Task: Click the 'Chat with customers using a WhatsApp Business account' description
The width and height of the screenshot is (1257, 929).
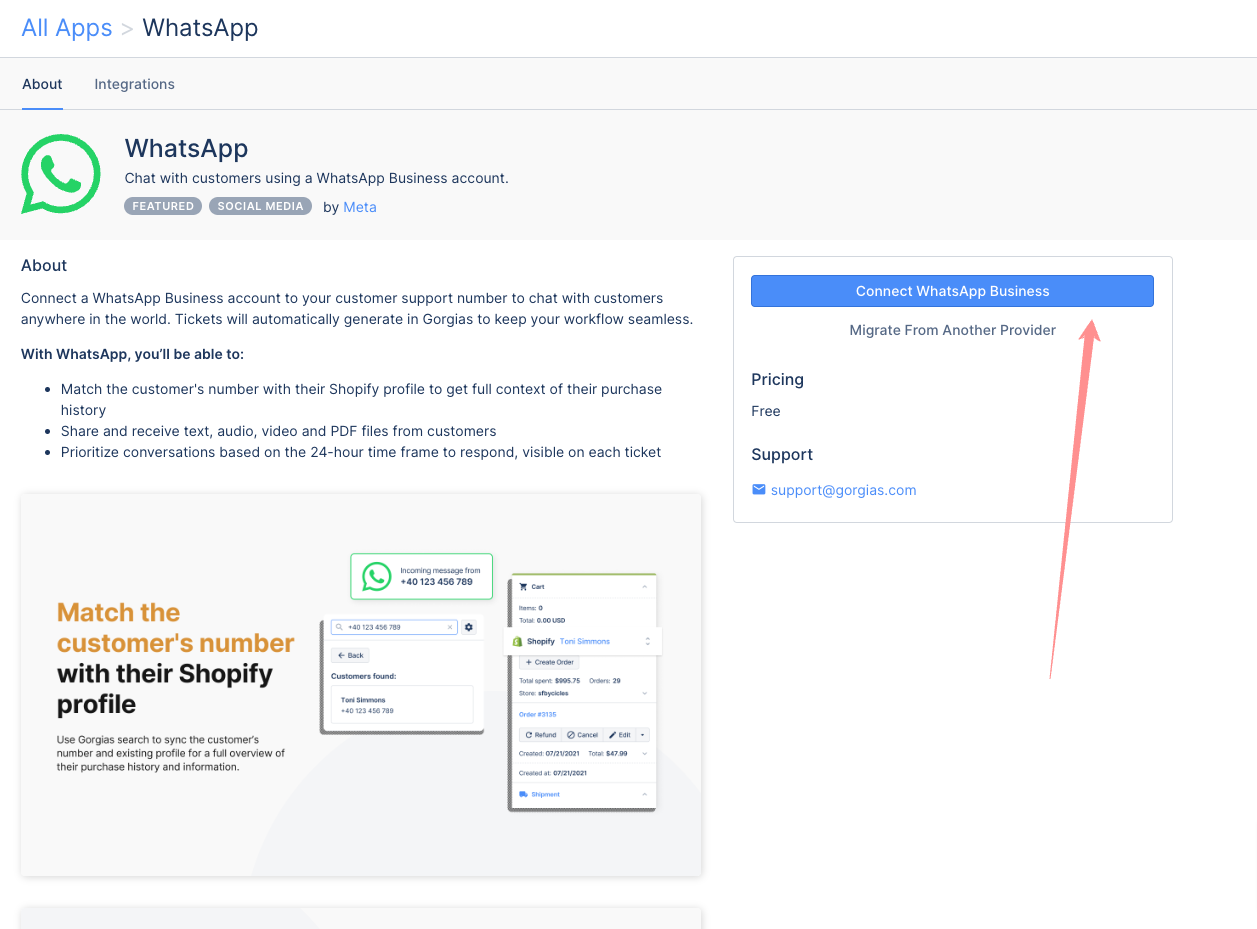Action: coord(316,178)
